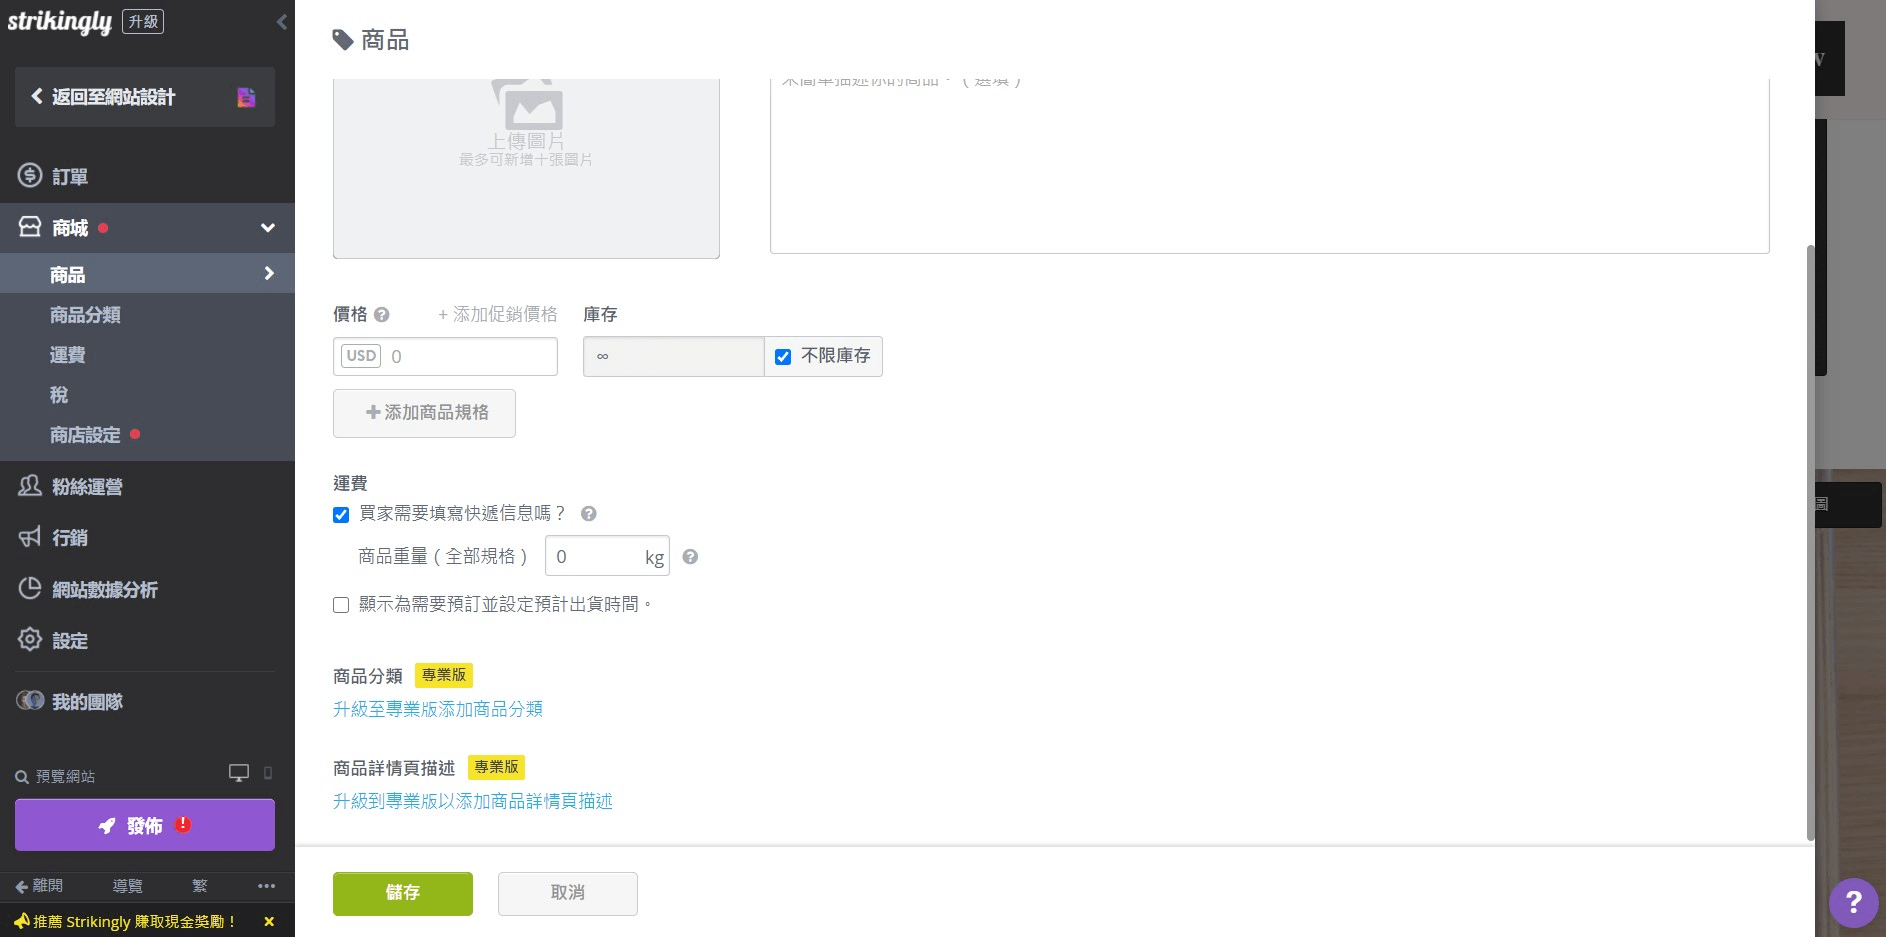The height and width of the screenshot is (937, 1886).
Task: Click the 儲存 save button
Action: tap(403, 893)
